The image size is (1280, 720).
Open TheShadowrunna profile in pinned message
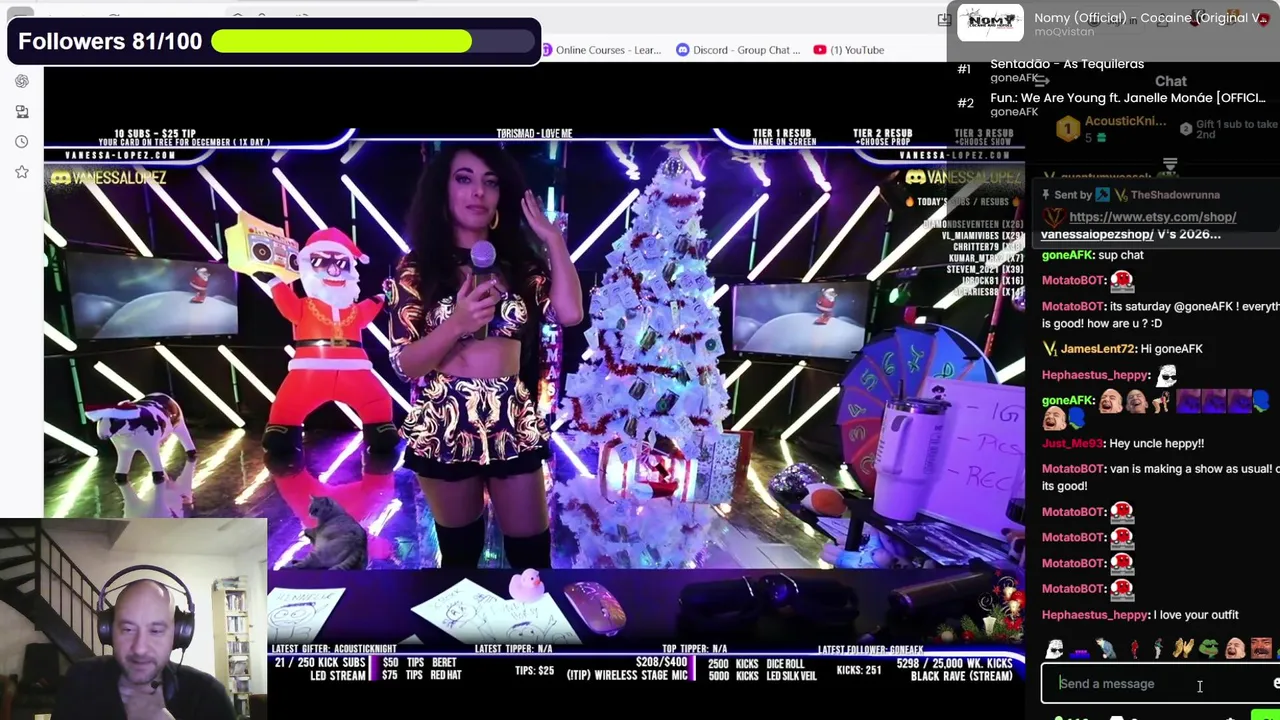pos(1175,195)
